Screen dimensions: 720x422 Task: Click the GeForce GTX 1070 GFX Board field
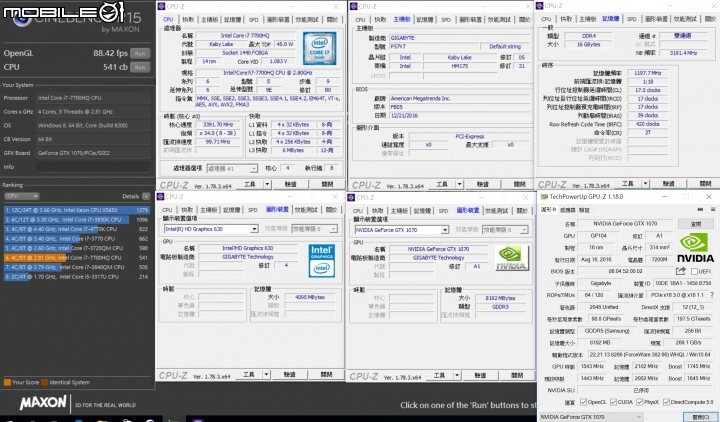pos(93,153)
